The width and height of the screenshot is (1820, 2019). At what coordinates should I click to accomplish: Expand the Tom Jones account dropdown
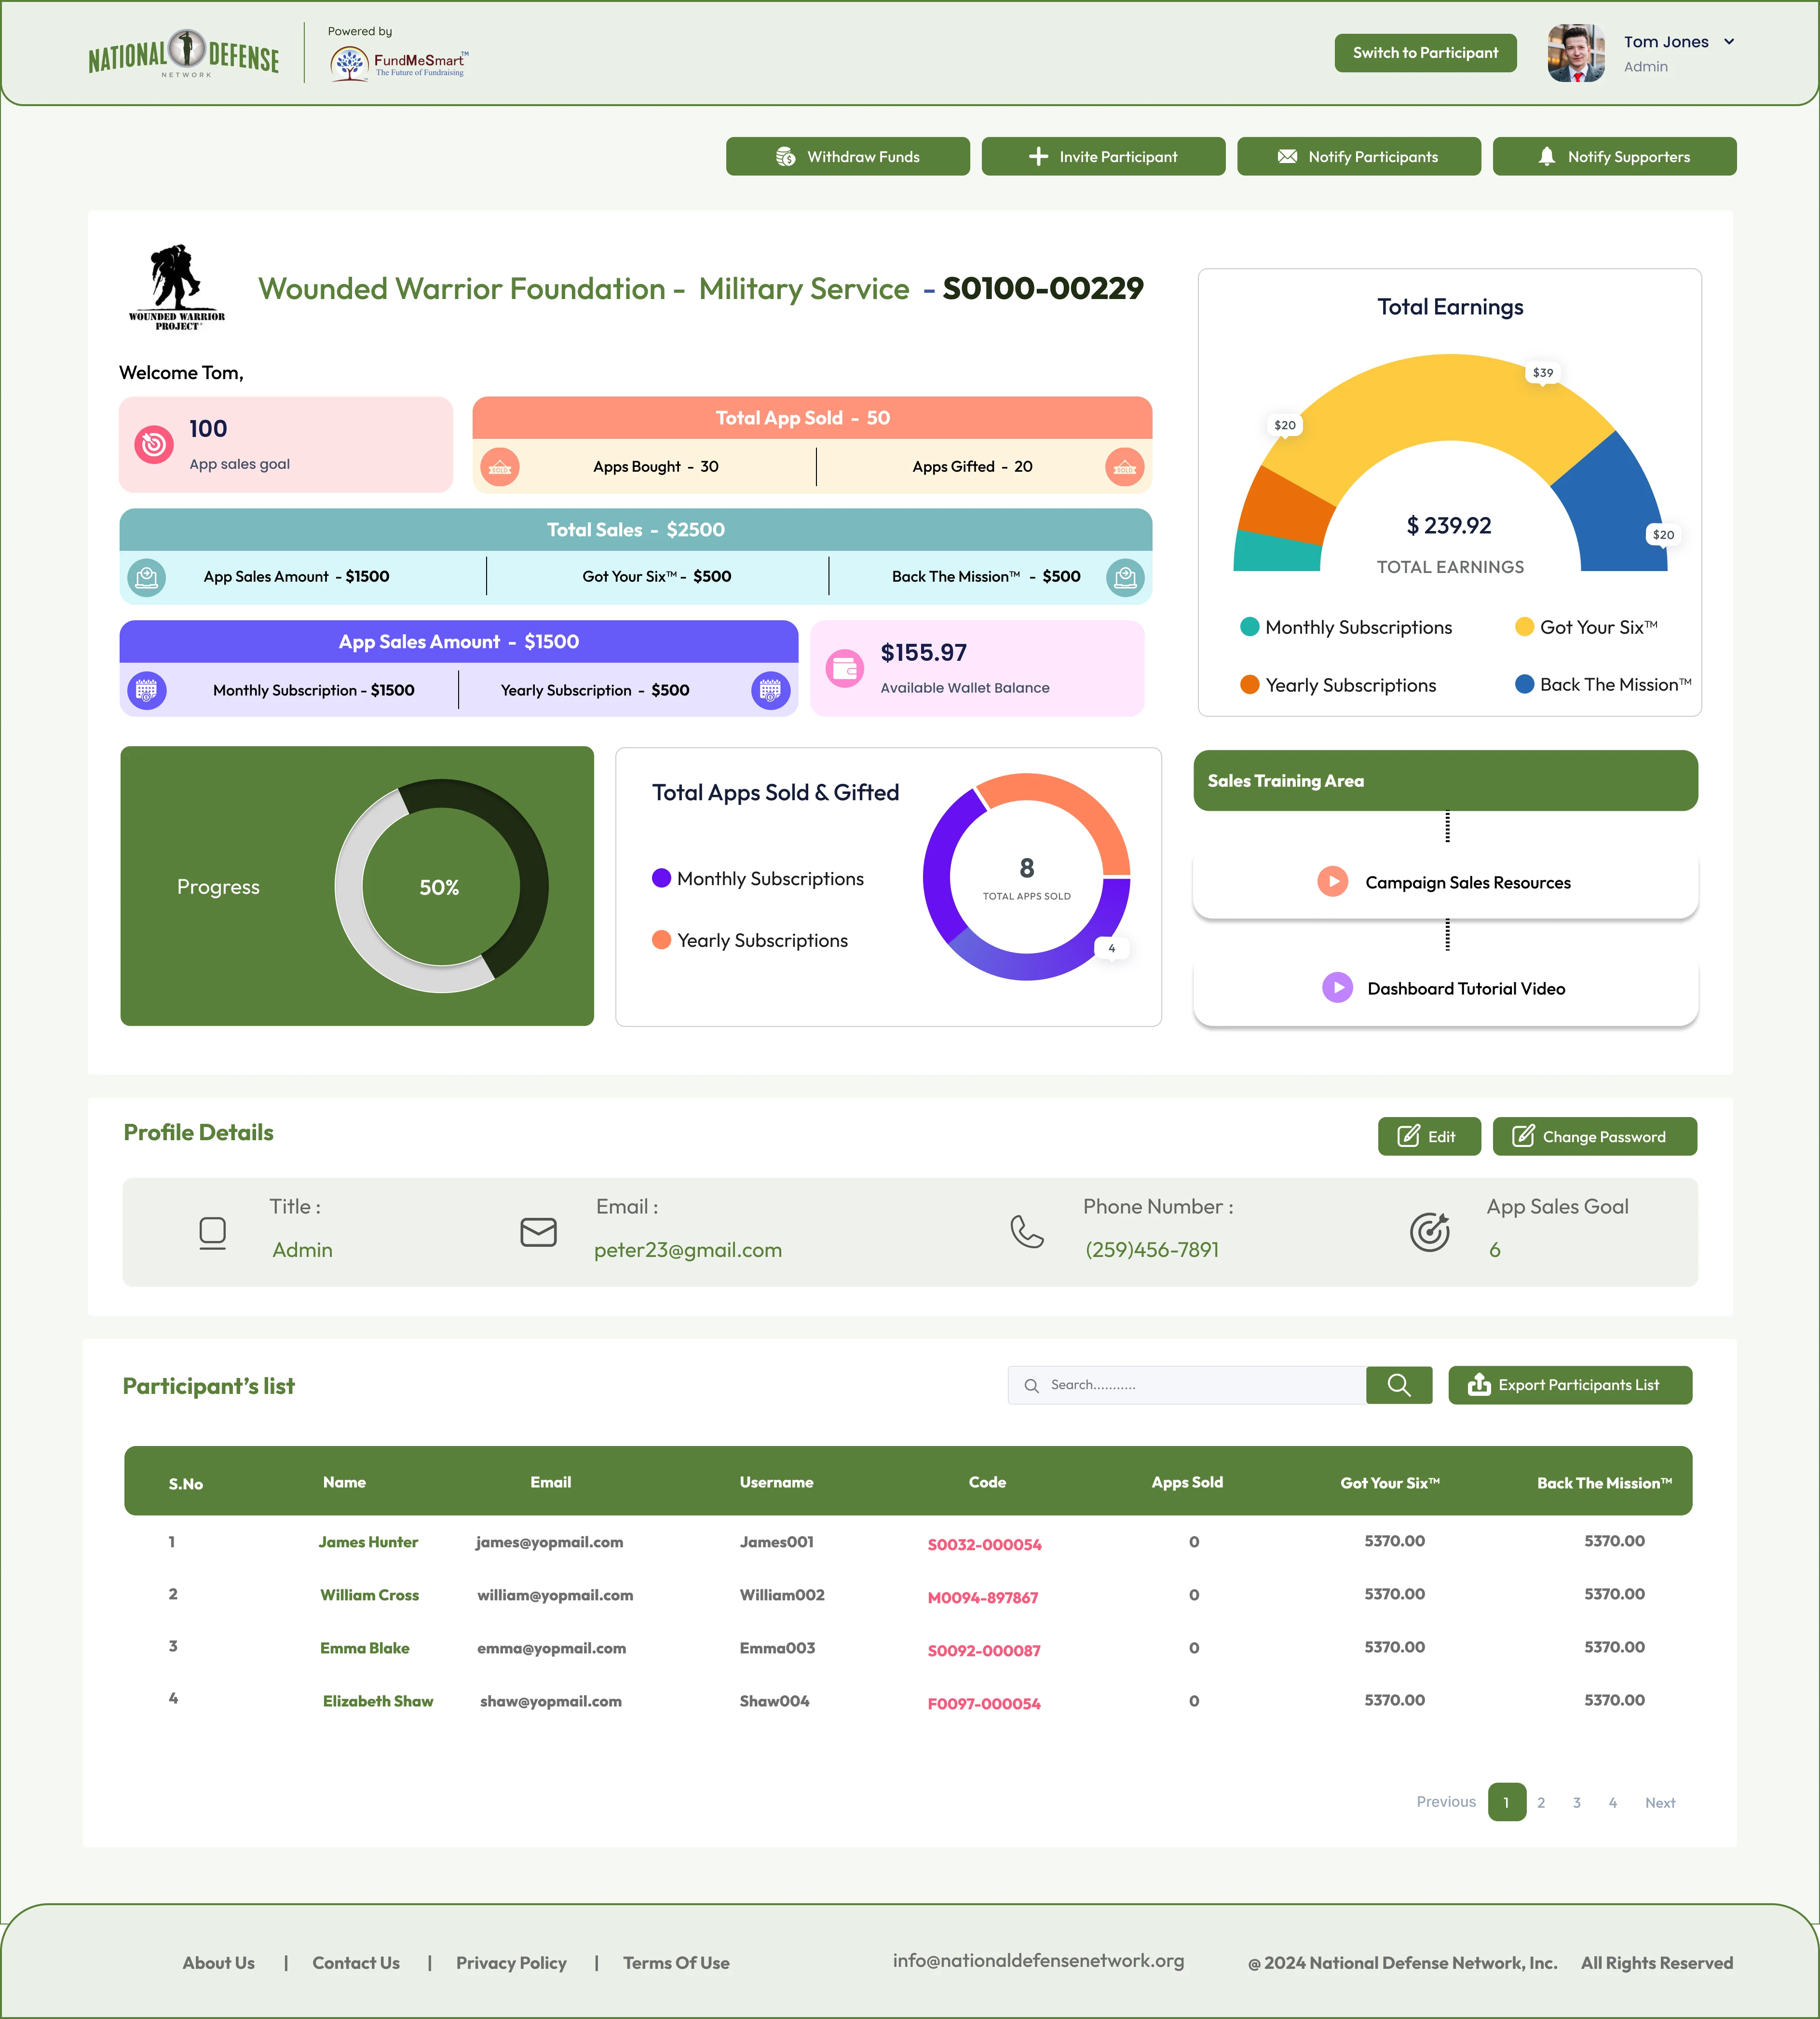1729,42
